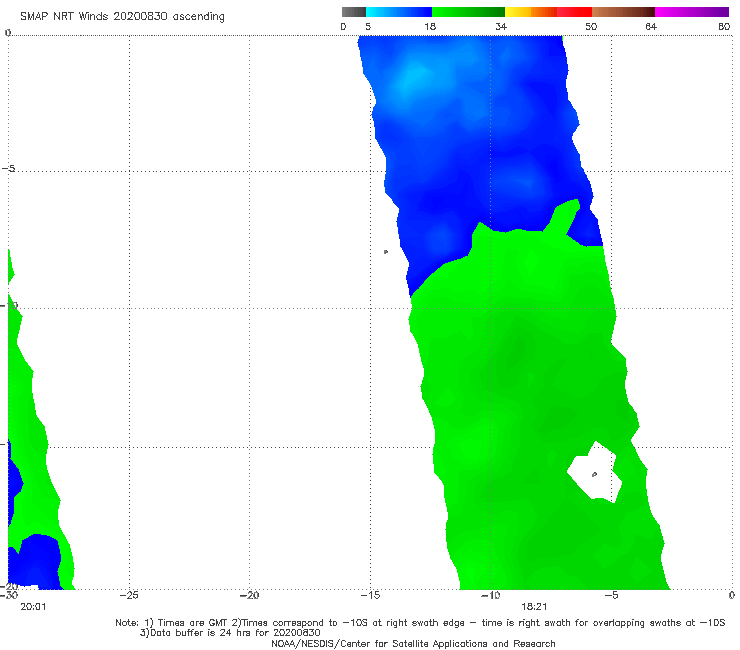Click the 'Times are GMT' note line

click(420, 623)
